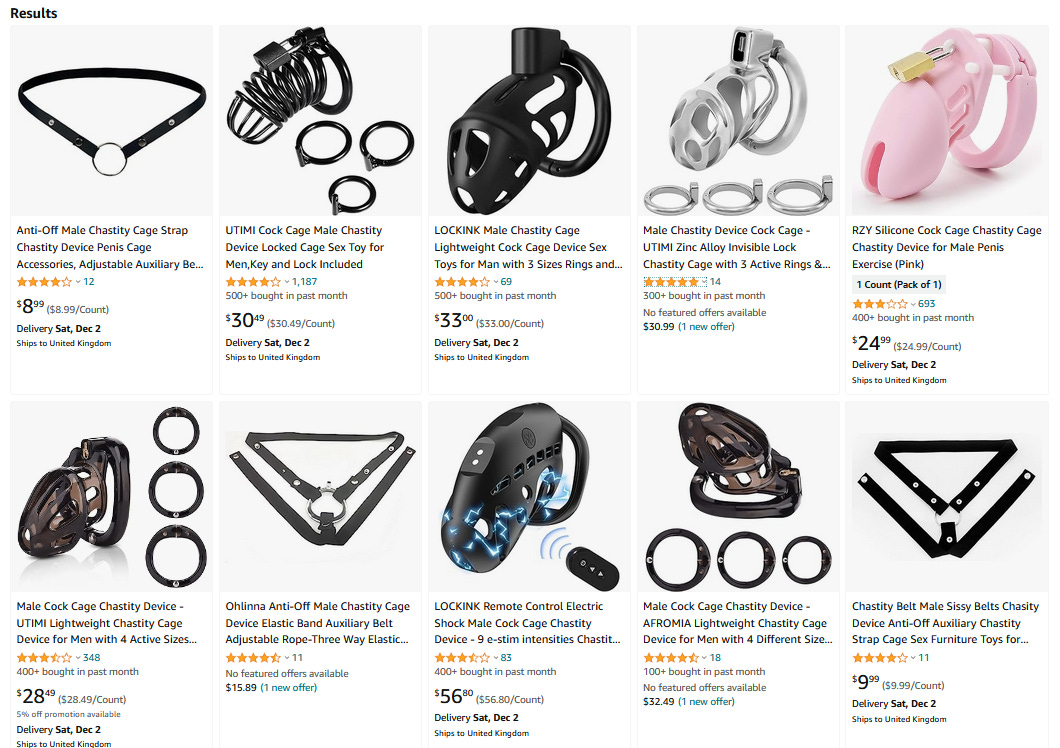Click the star rating beside 83 reviews
This screenshot has height=748, width=1060.
click(x=462, y=657)
